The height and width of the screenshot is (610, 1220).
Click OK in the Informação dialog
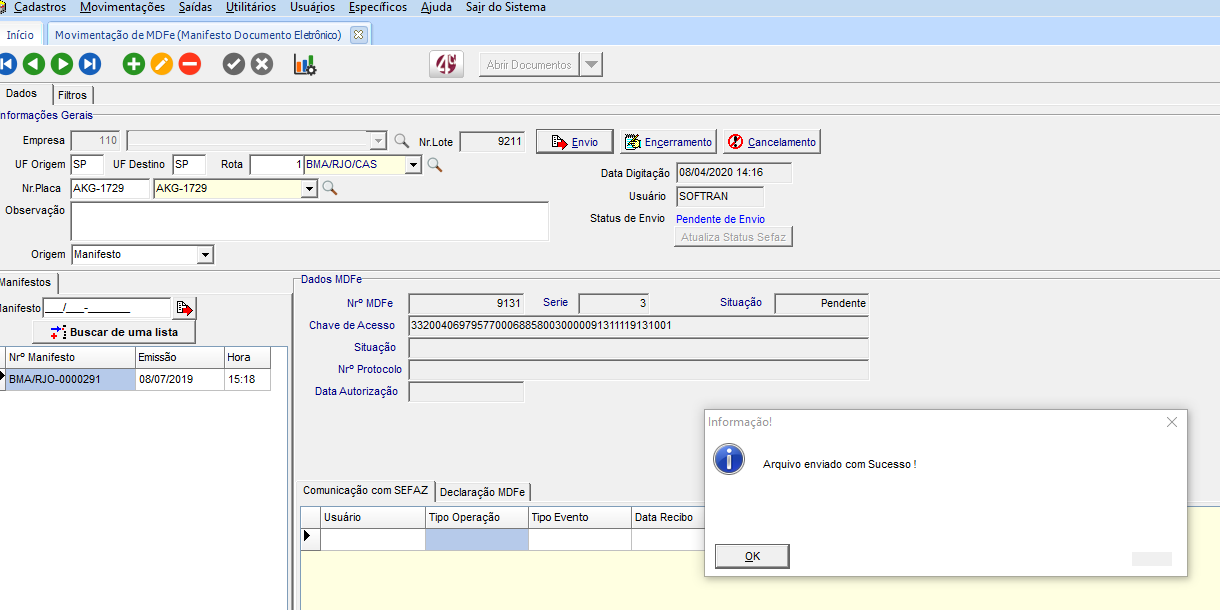point(752,556)
